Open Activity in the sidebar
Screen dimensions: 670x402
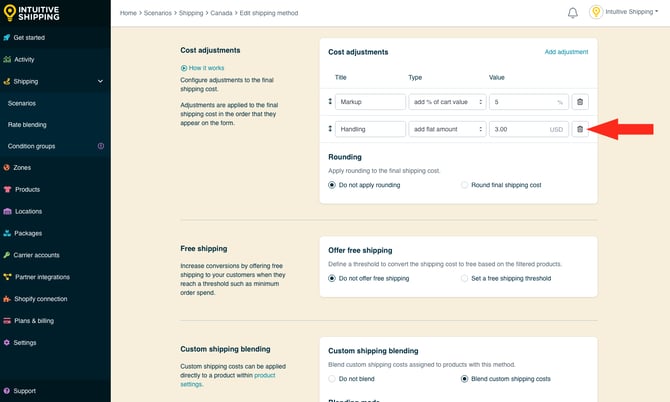point(24,59)
